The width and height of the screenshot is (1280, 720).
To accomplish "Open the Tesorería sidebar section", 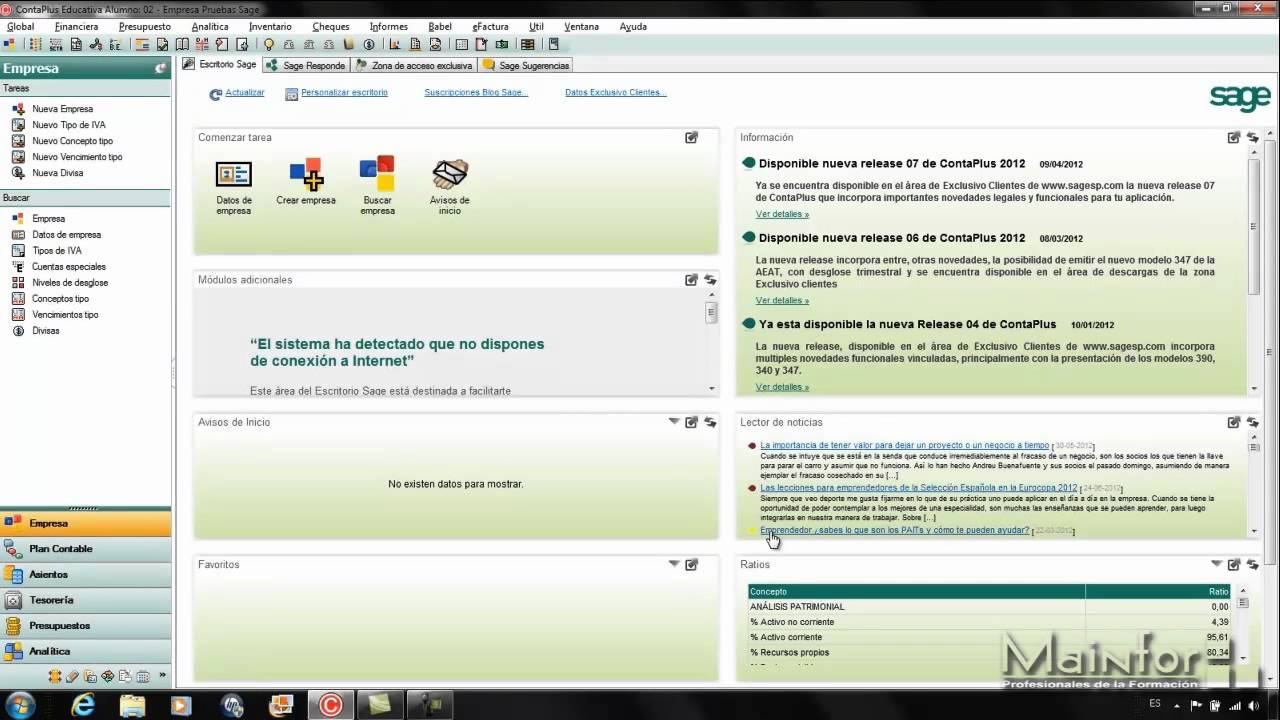I will [85, 600].
